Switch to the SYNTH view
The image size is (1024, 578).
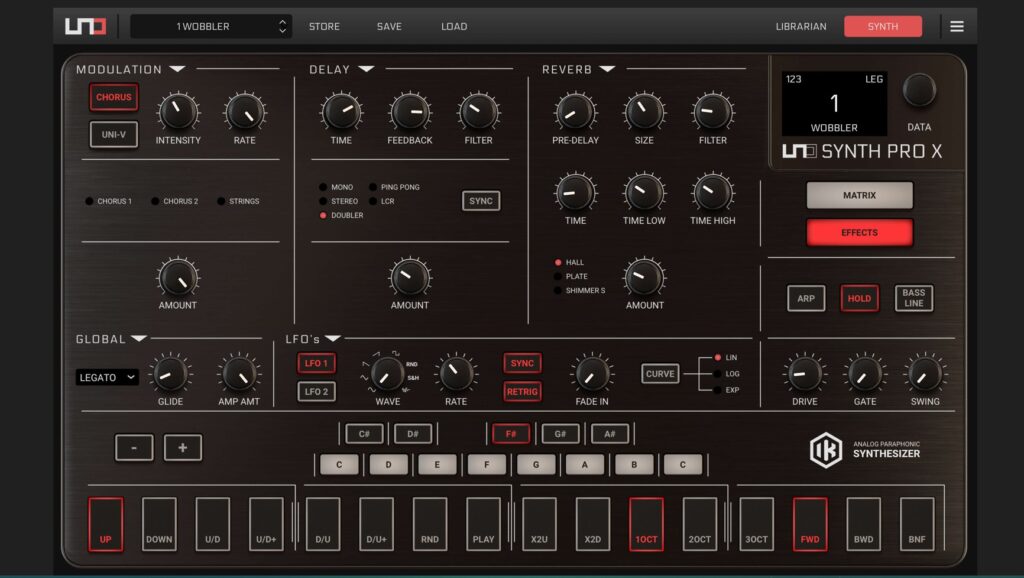pyautogui.click(x=883, y=26)
